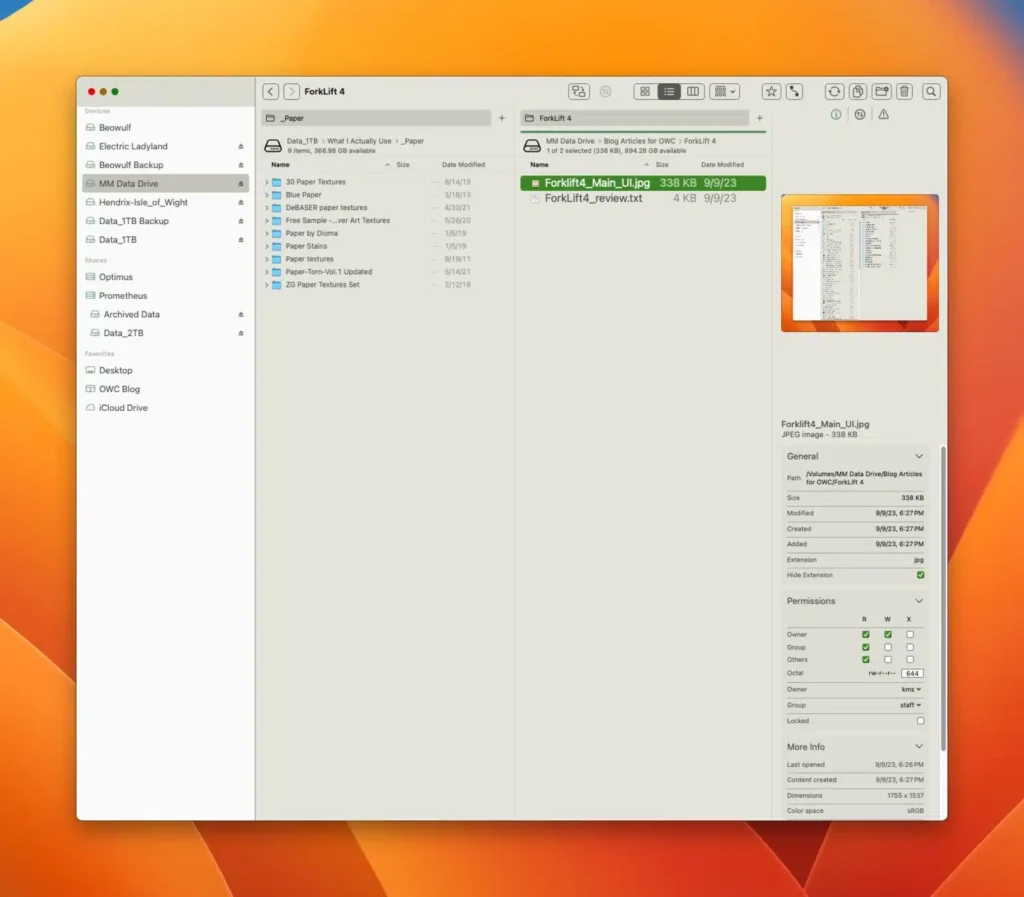The image size is (1024, 897).
Task: Create a new folder using the toolbar icon
Action: point(881,91)
